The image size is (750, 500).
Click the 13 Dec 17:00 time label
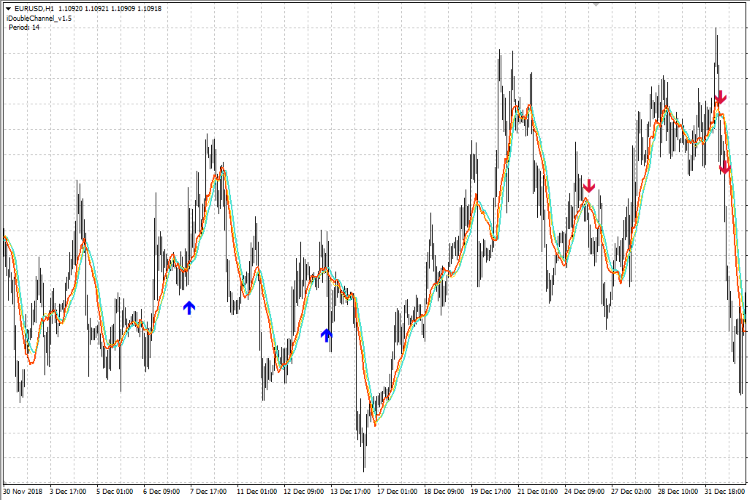pyautogui.click(x=351, y=492)
